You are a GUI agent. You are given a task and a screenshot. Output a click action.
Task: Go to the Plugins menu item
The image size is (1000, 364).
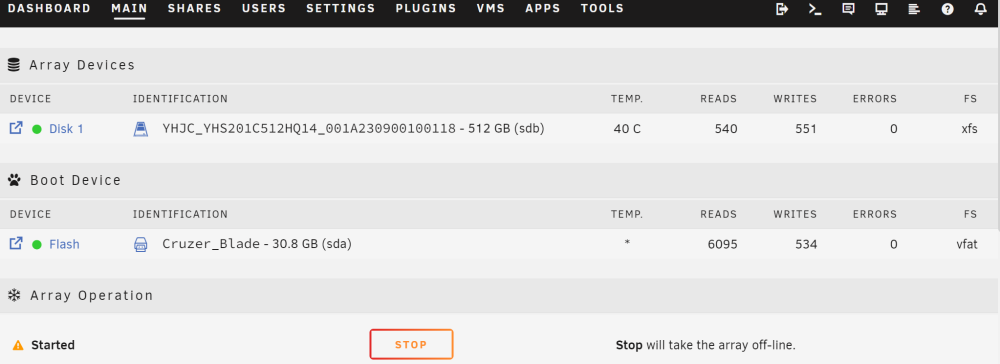pos(426,9)
